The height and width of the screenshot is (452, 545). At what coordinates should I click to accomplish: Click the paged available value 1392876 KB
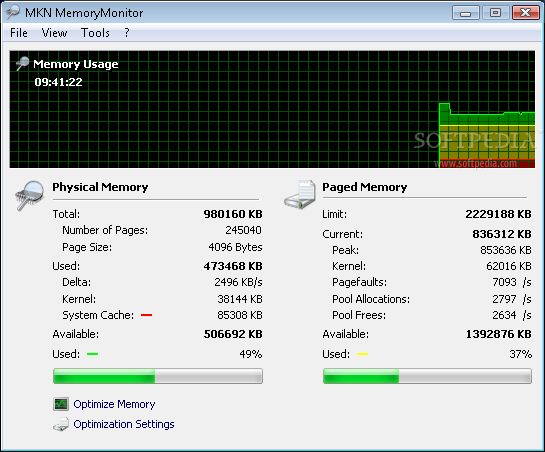coord(498,334)
